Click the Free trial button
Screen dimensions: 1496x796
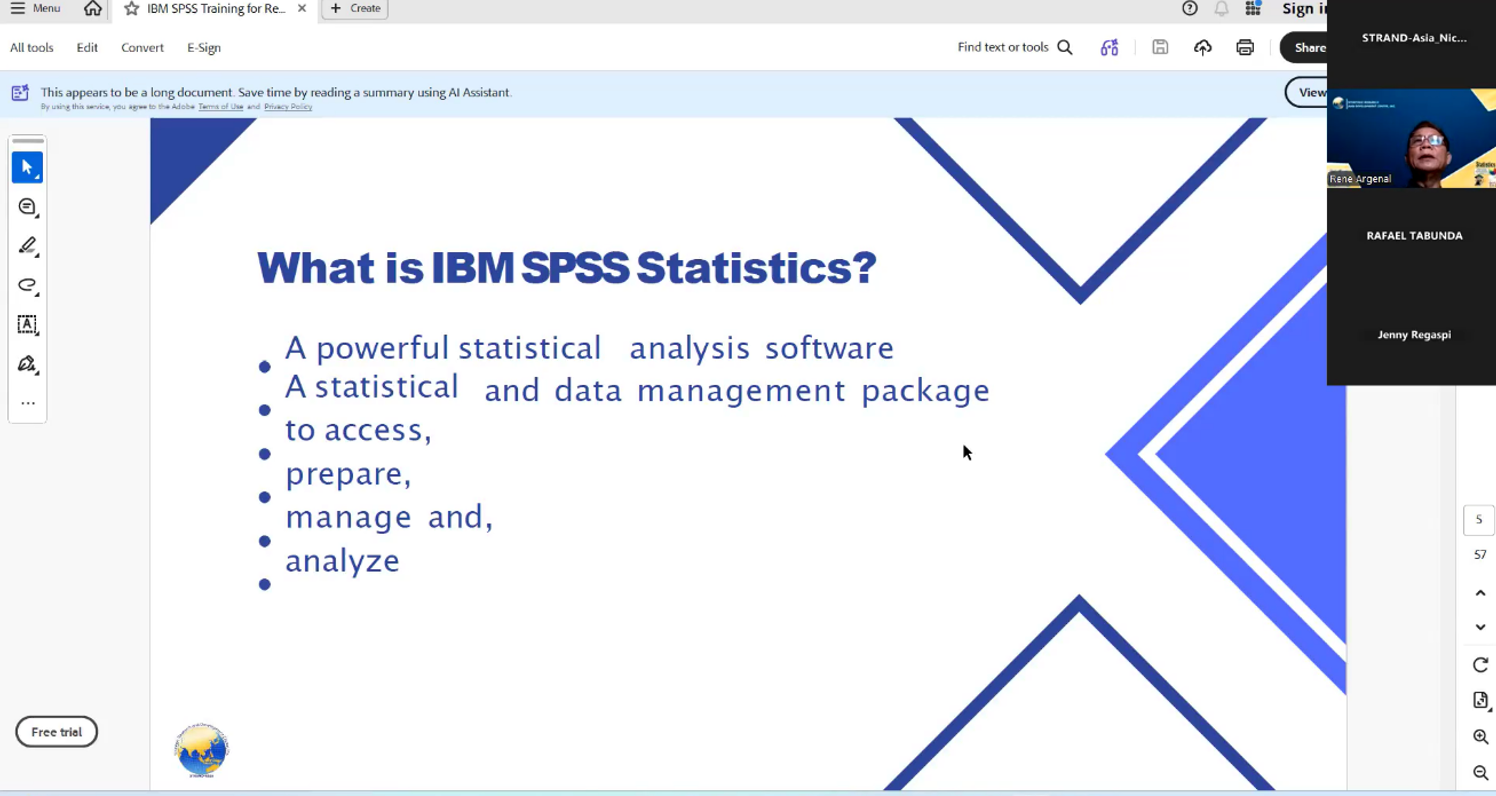click(x=56, y=732)
